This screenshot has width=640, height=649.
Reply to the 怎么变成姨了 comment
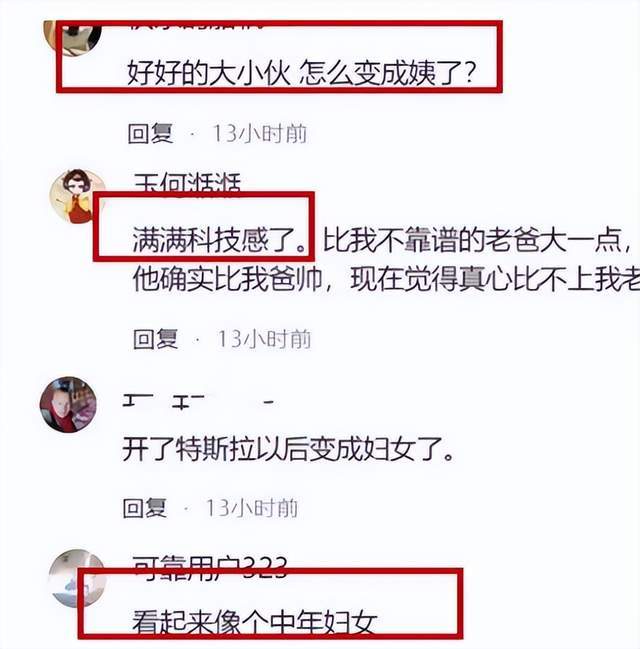click(150, 134)
